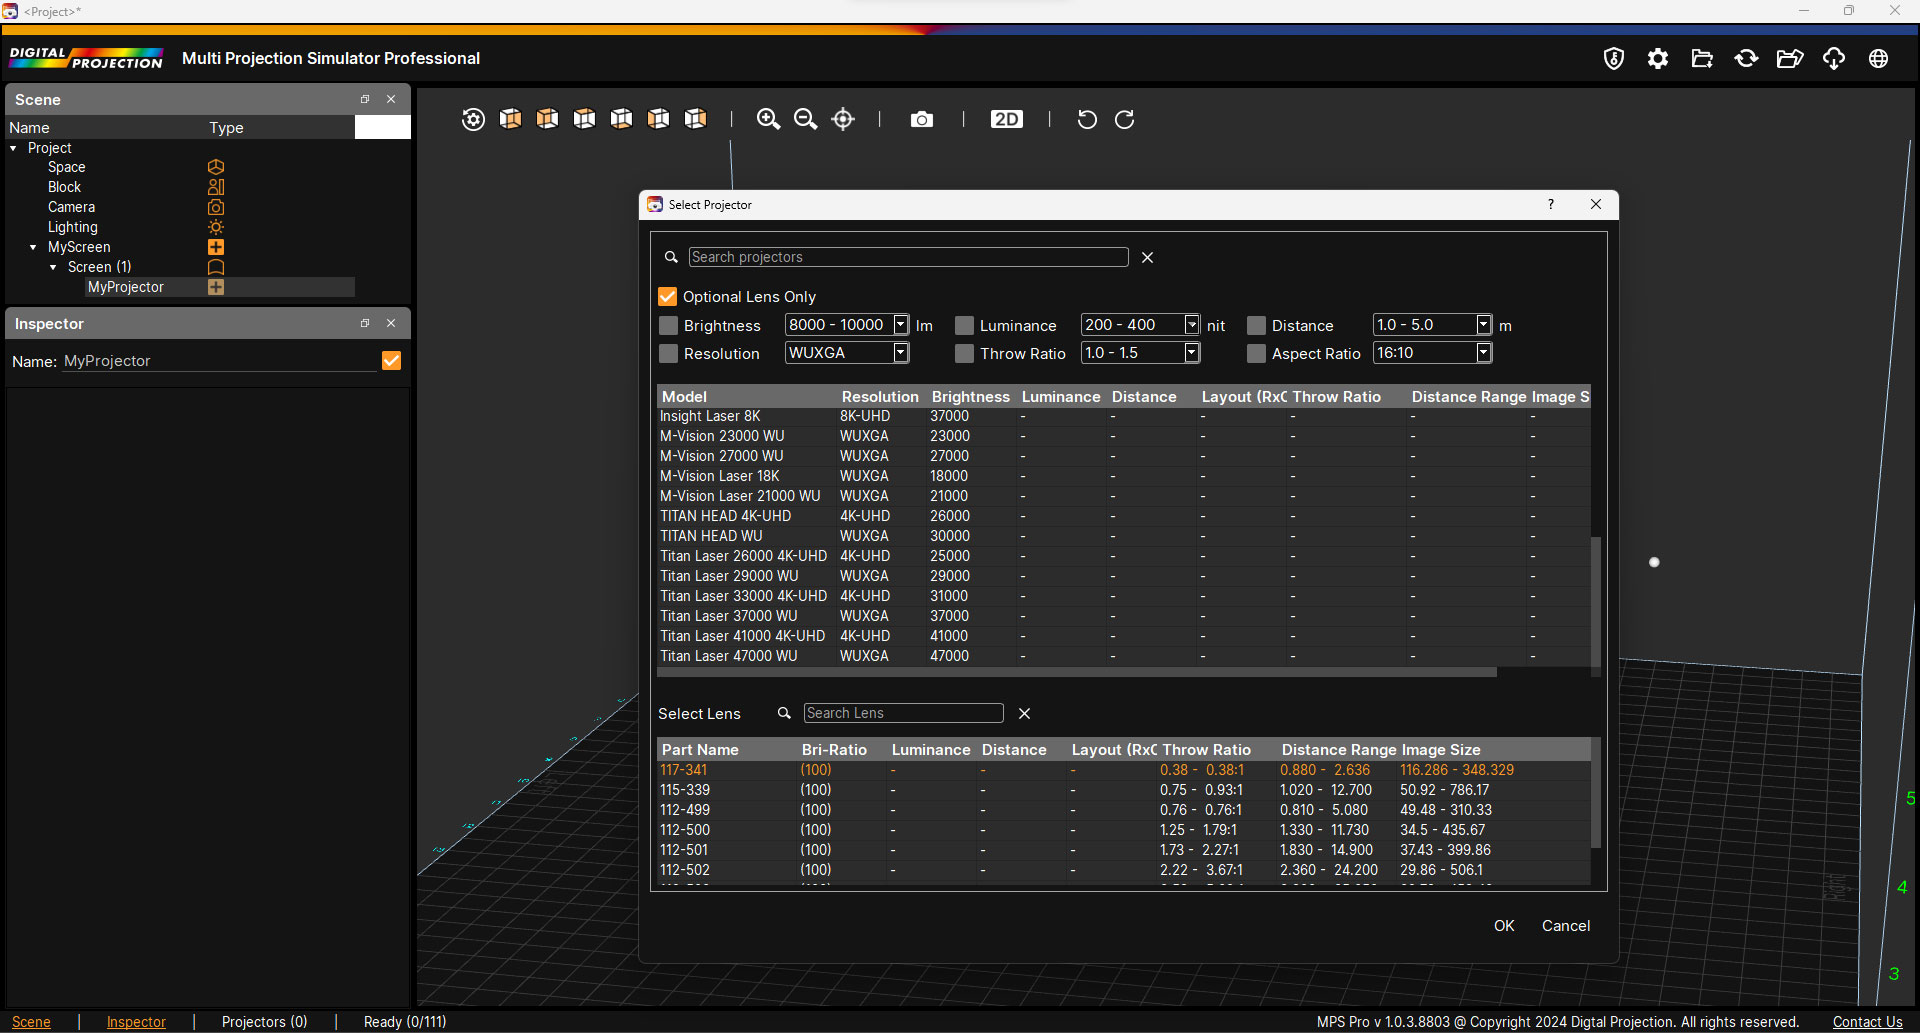
Task: Select MyProjector in the Scene tree
Action: tap(126, 287)
